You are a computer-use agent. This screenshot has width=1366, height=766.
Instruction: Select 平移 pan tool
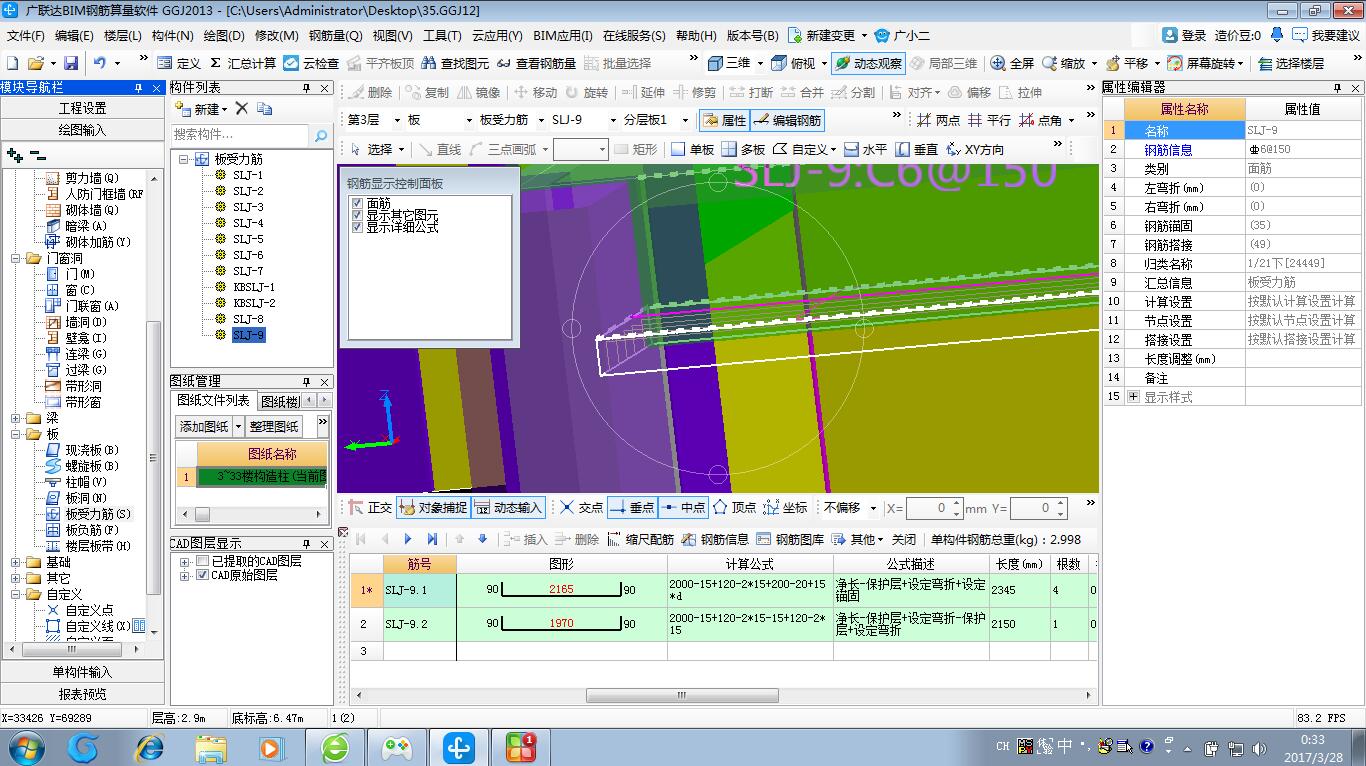pyautogui.click(x=1126, y=63)
